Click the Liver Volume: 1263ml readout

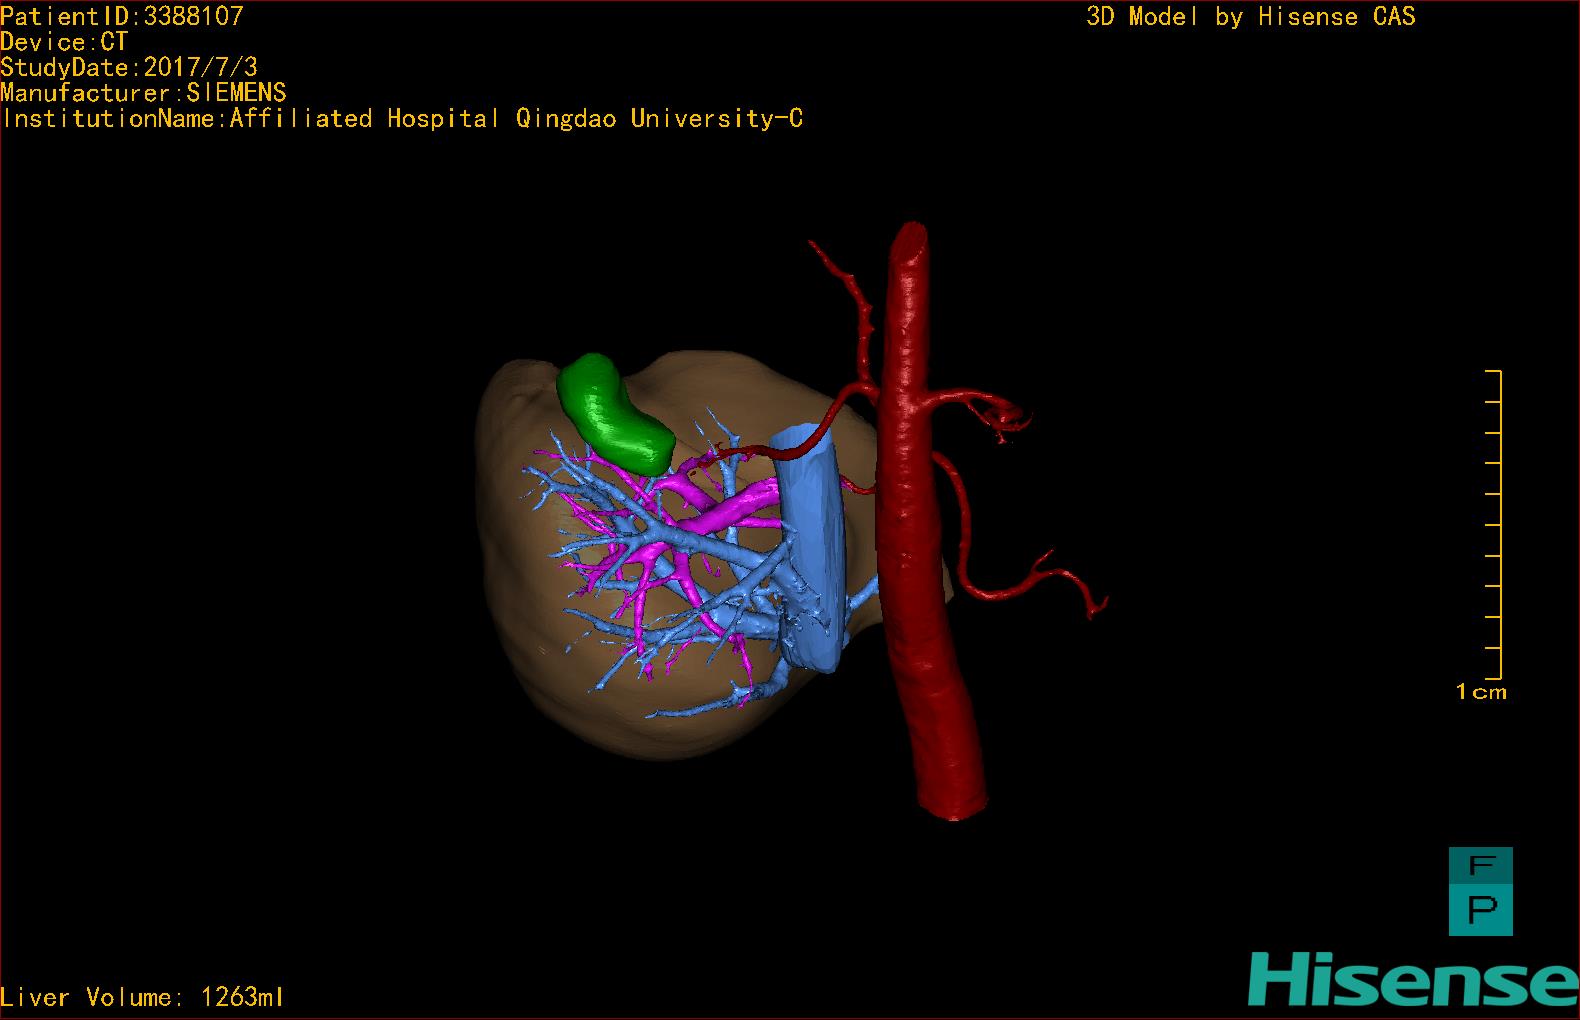pyautogui.click(x=142, y=997)
